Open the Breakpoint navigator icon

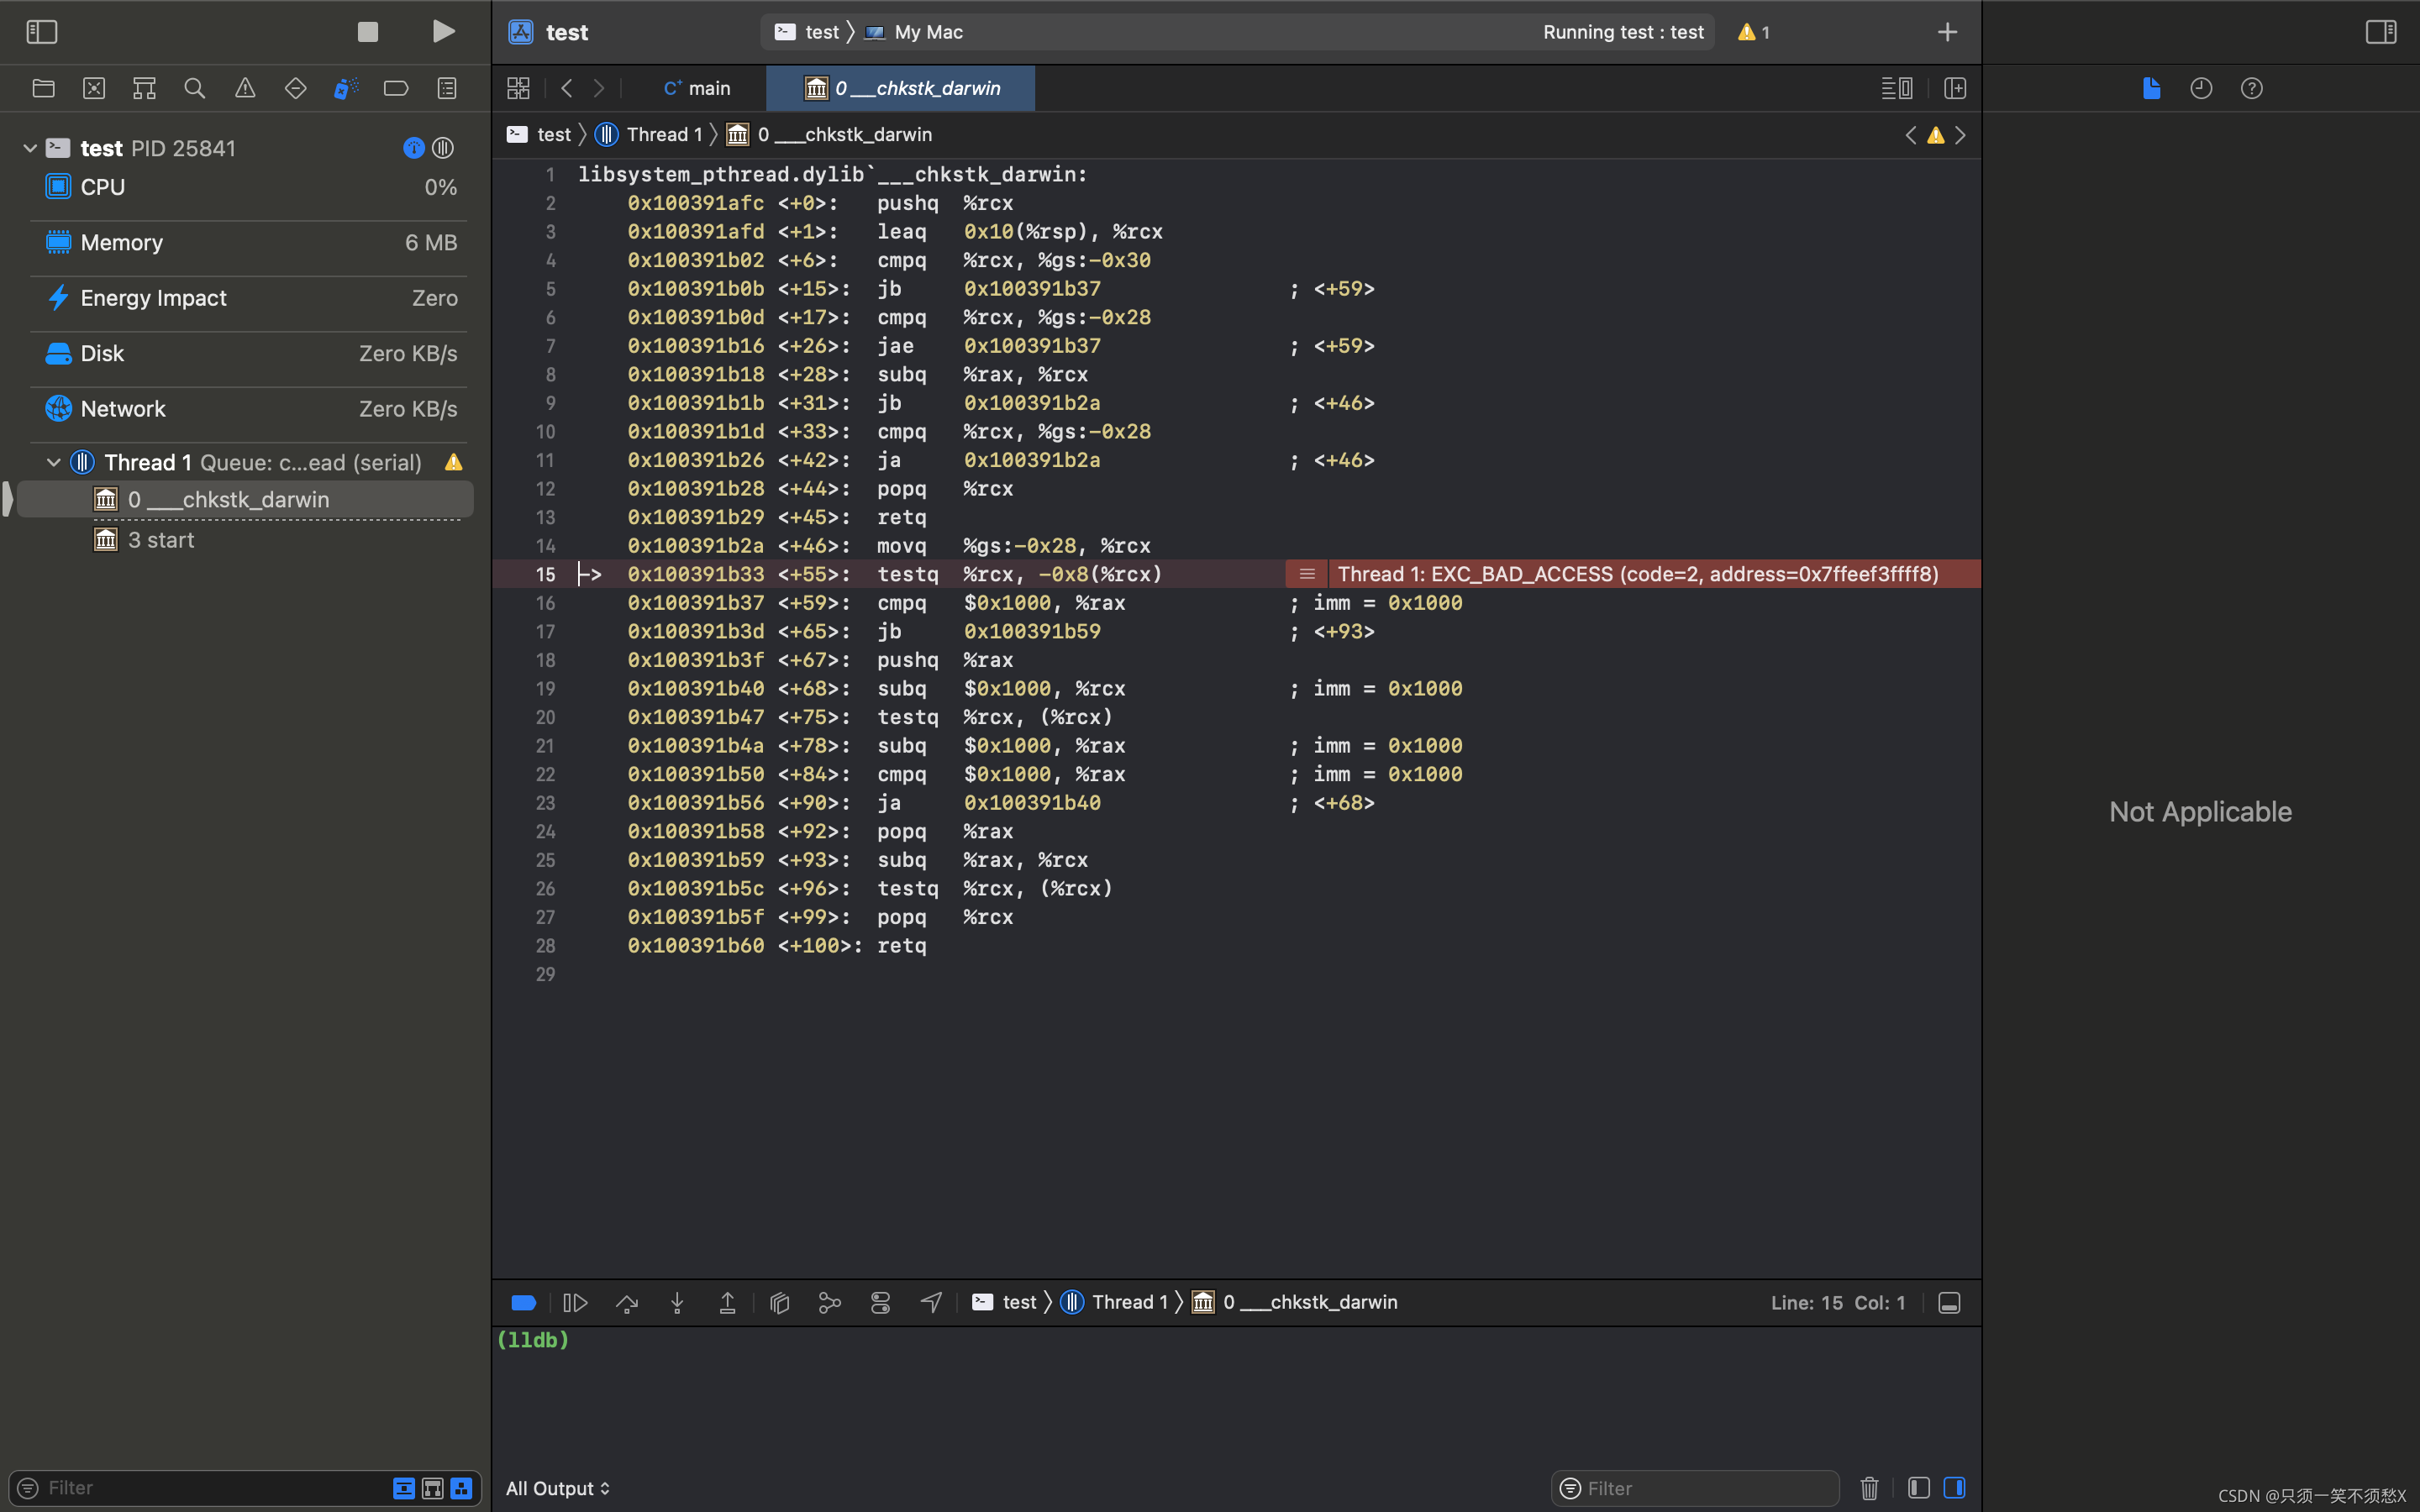click(x=396, y=88)
